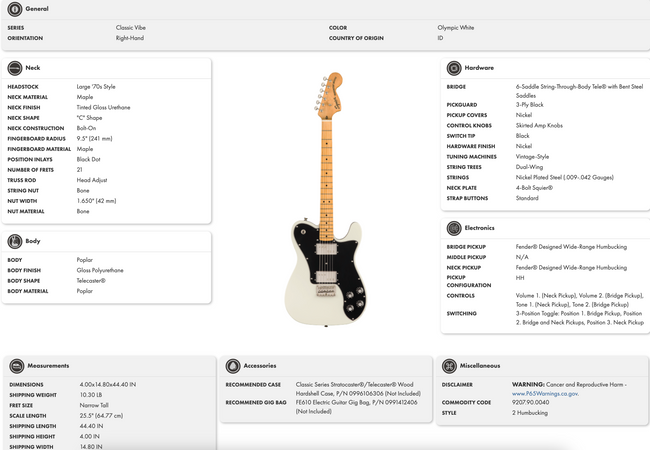Select the '3-Ply Black' pickguard value
The height and width of the screenshot is (450, 650).
pos(529,105)
